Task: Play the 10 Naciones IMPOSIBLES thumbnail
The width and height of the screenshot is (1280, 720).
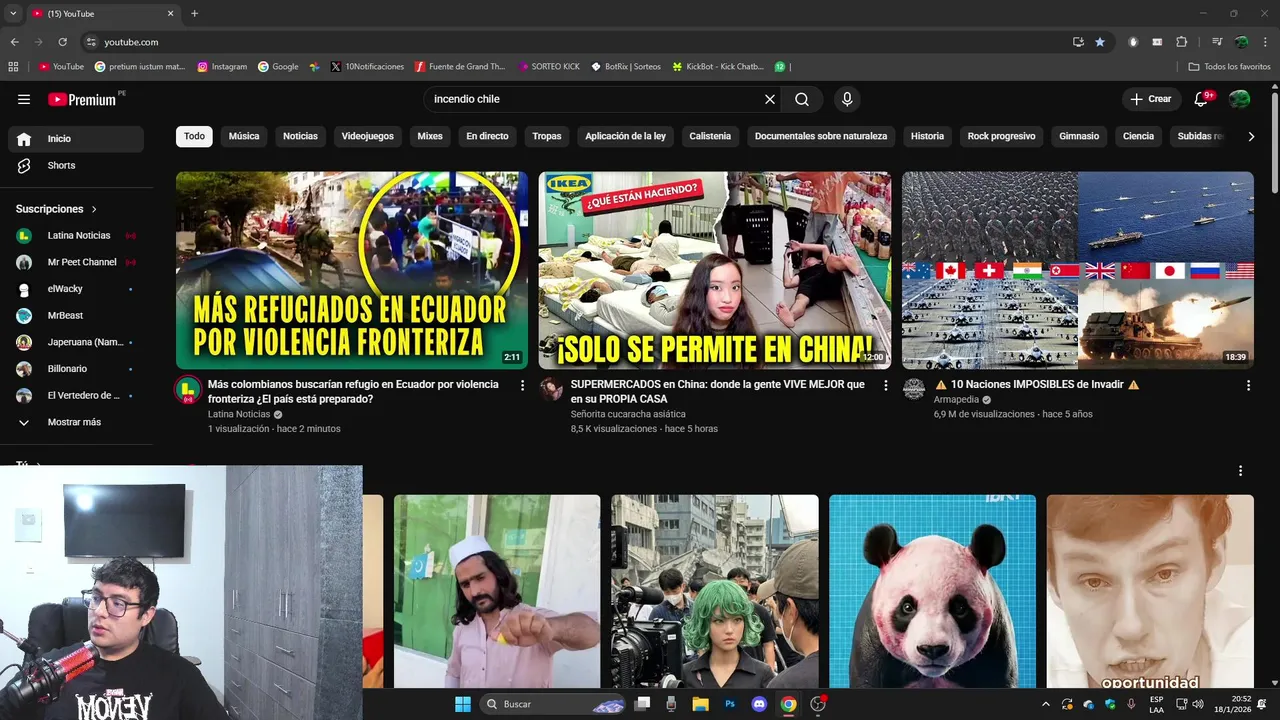Action: click(1078, 270)
